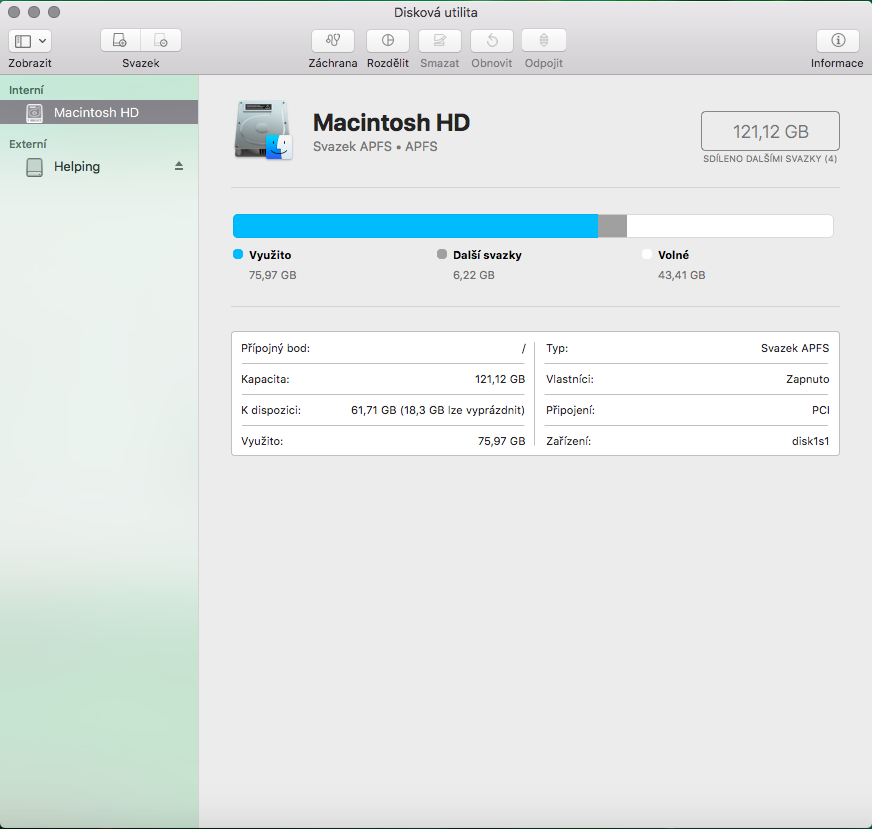Click the gray Další svazky bar segment
The height and width of the screenshot is (829, 872).
[x=612, y=226]
